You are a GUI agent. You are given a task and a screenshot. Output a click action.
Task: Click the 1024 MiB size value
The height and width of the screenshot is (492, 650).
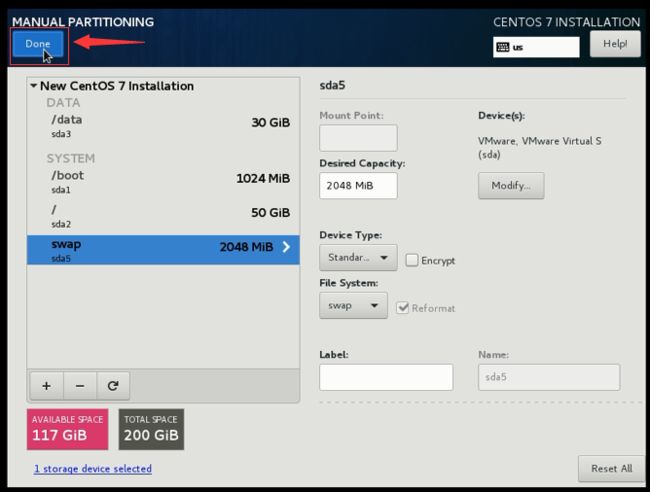click(263, 179)
